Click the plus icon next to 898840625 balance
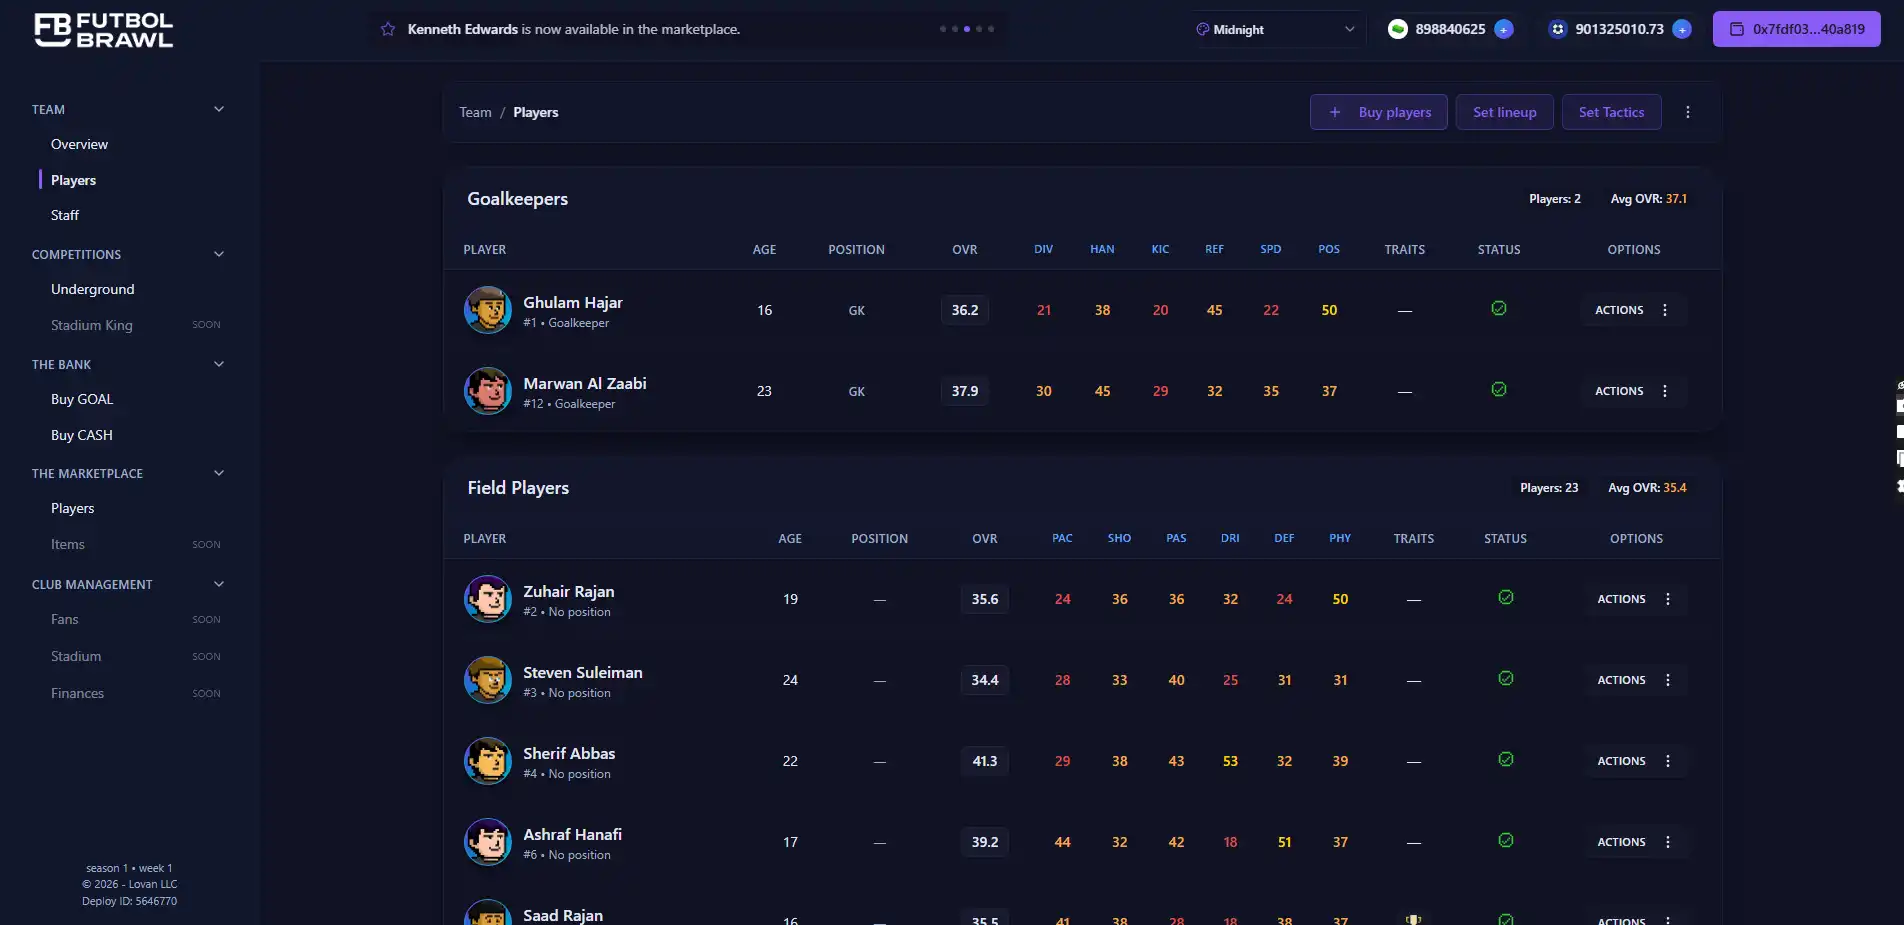This screenshot has height=925, width=1904. [1503, 29]
